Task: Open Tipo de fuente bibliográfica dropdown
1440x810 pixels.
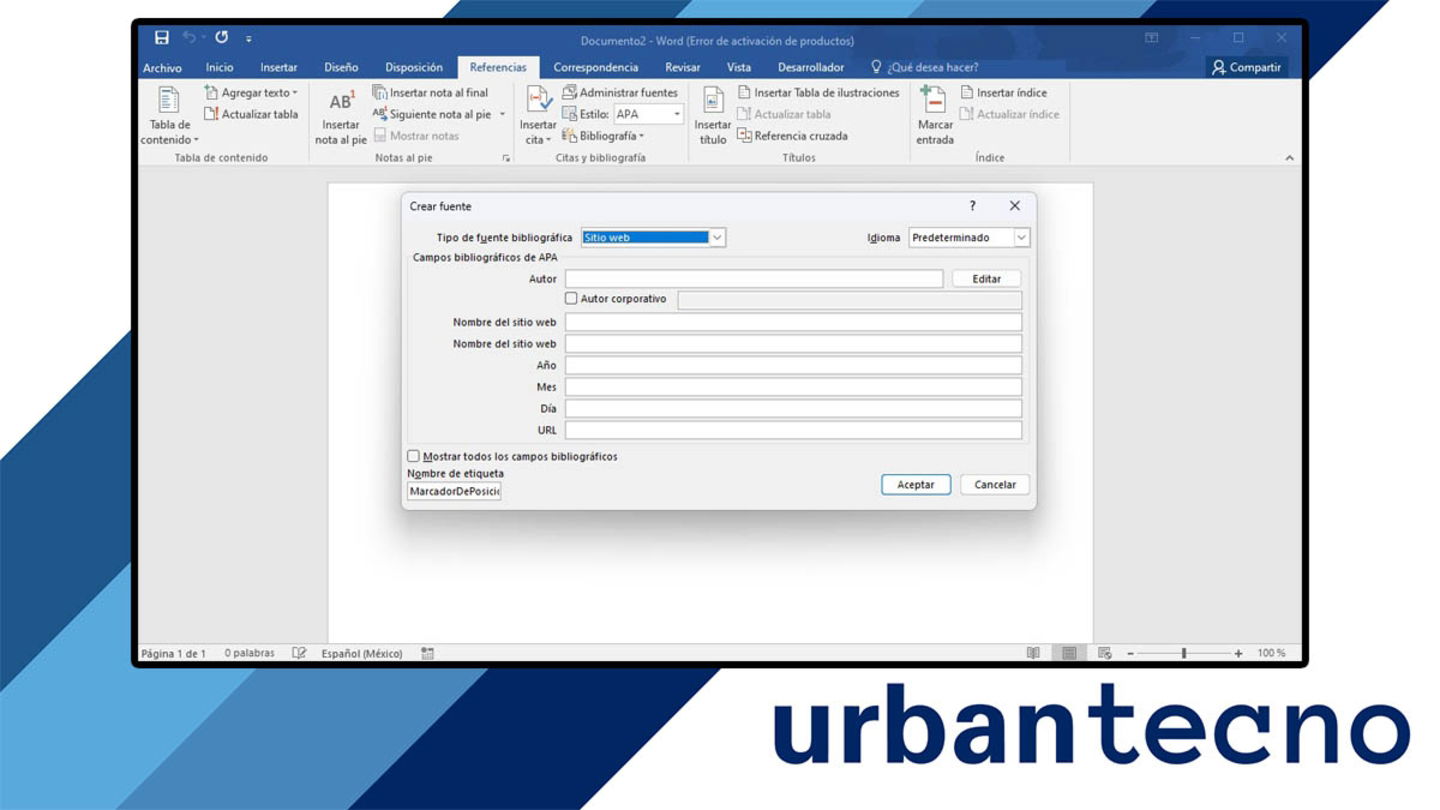Action: (x=717, y=238)
